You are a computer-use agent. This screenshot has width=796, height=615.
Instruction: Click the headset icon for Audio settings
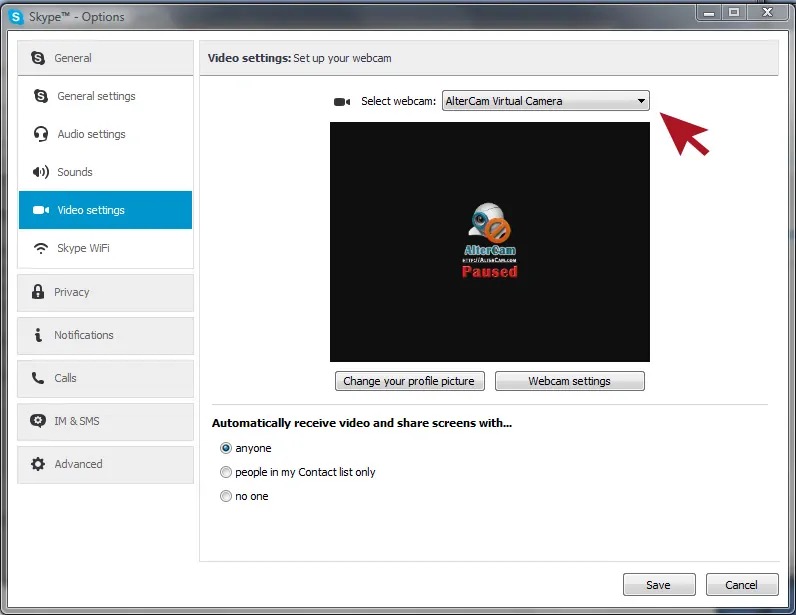(x=41, y=134)
